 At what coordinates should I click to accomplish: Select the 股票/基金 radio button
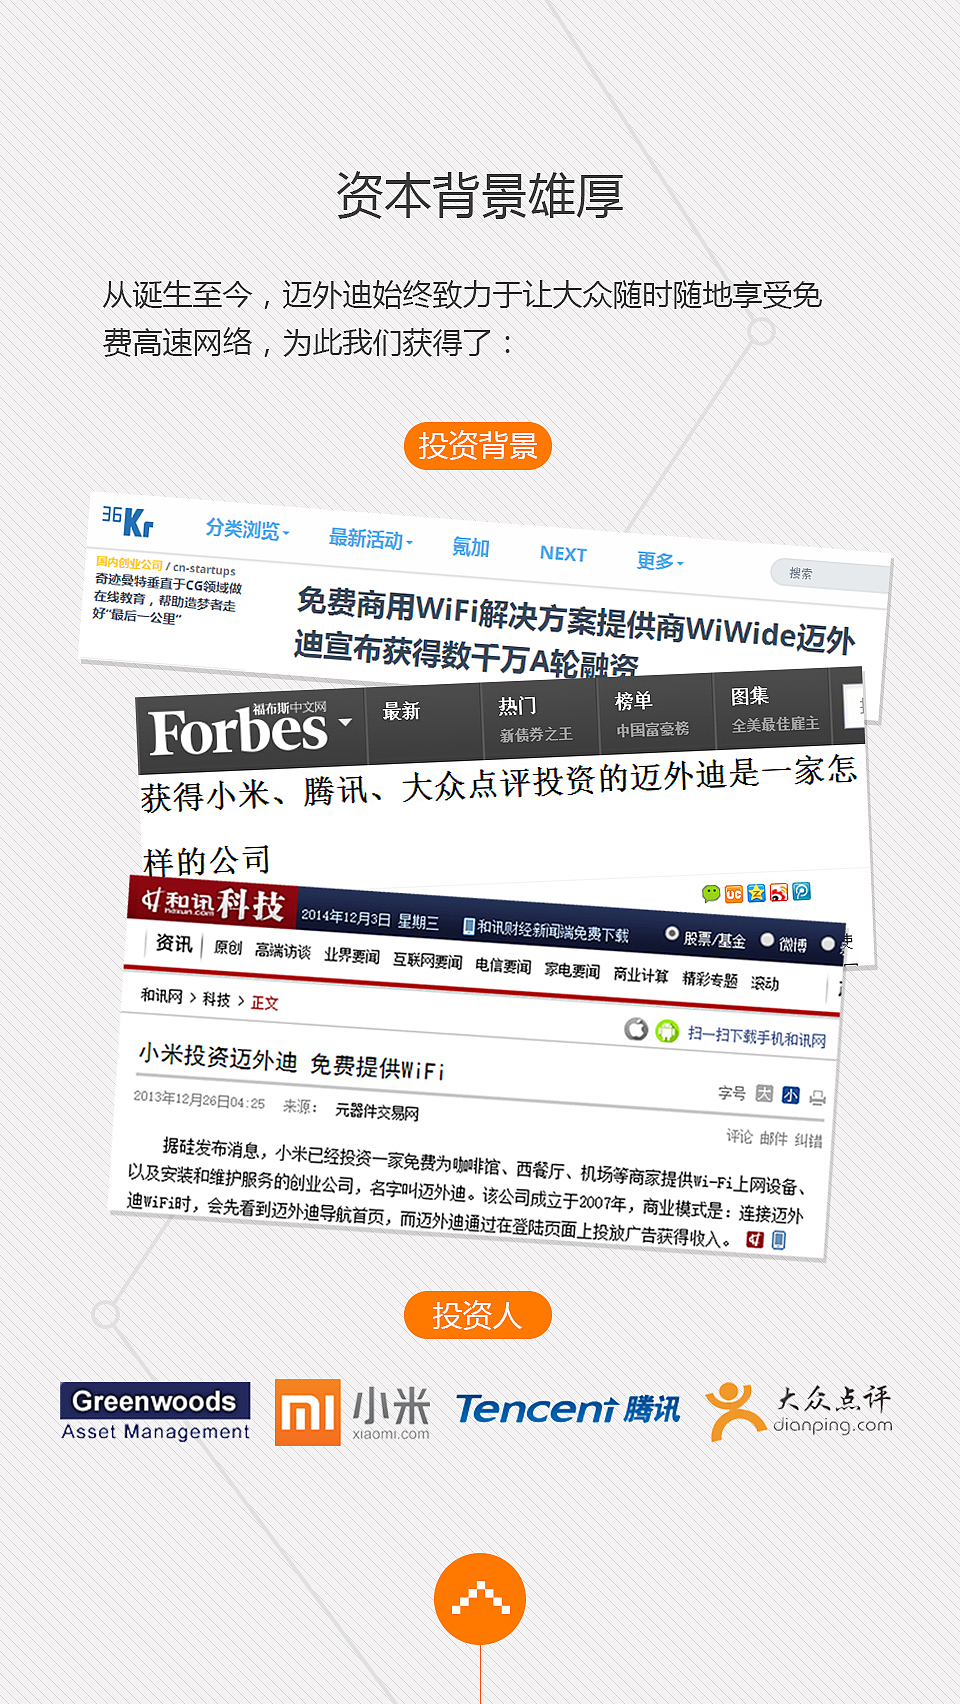pyautogui.click(x=672, y=933)
